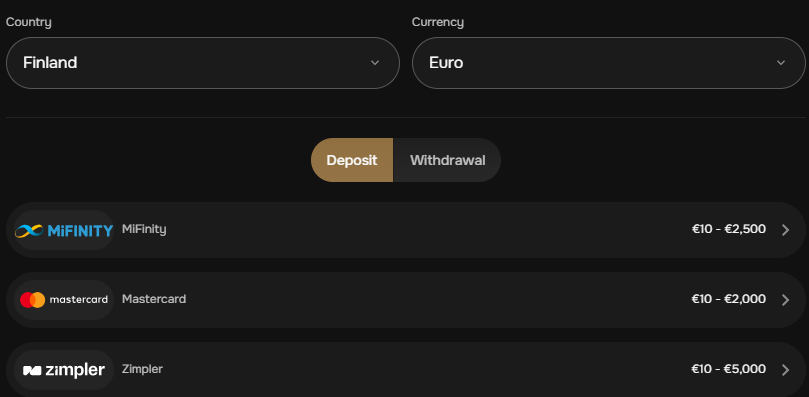Click the €10 - €5,000 limit text
Viewport: 809px width, 397px height.
coord(729,369)
